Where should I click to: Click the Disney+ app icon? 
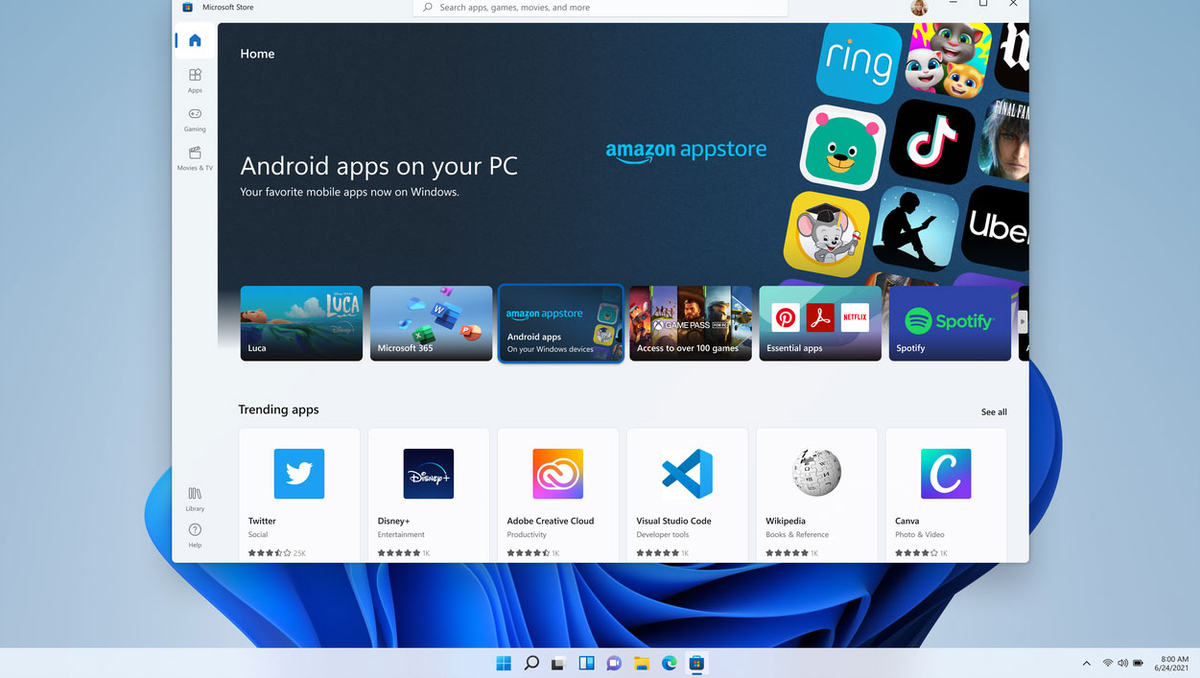(x=428, y=473)
